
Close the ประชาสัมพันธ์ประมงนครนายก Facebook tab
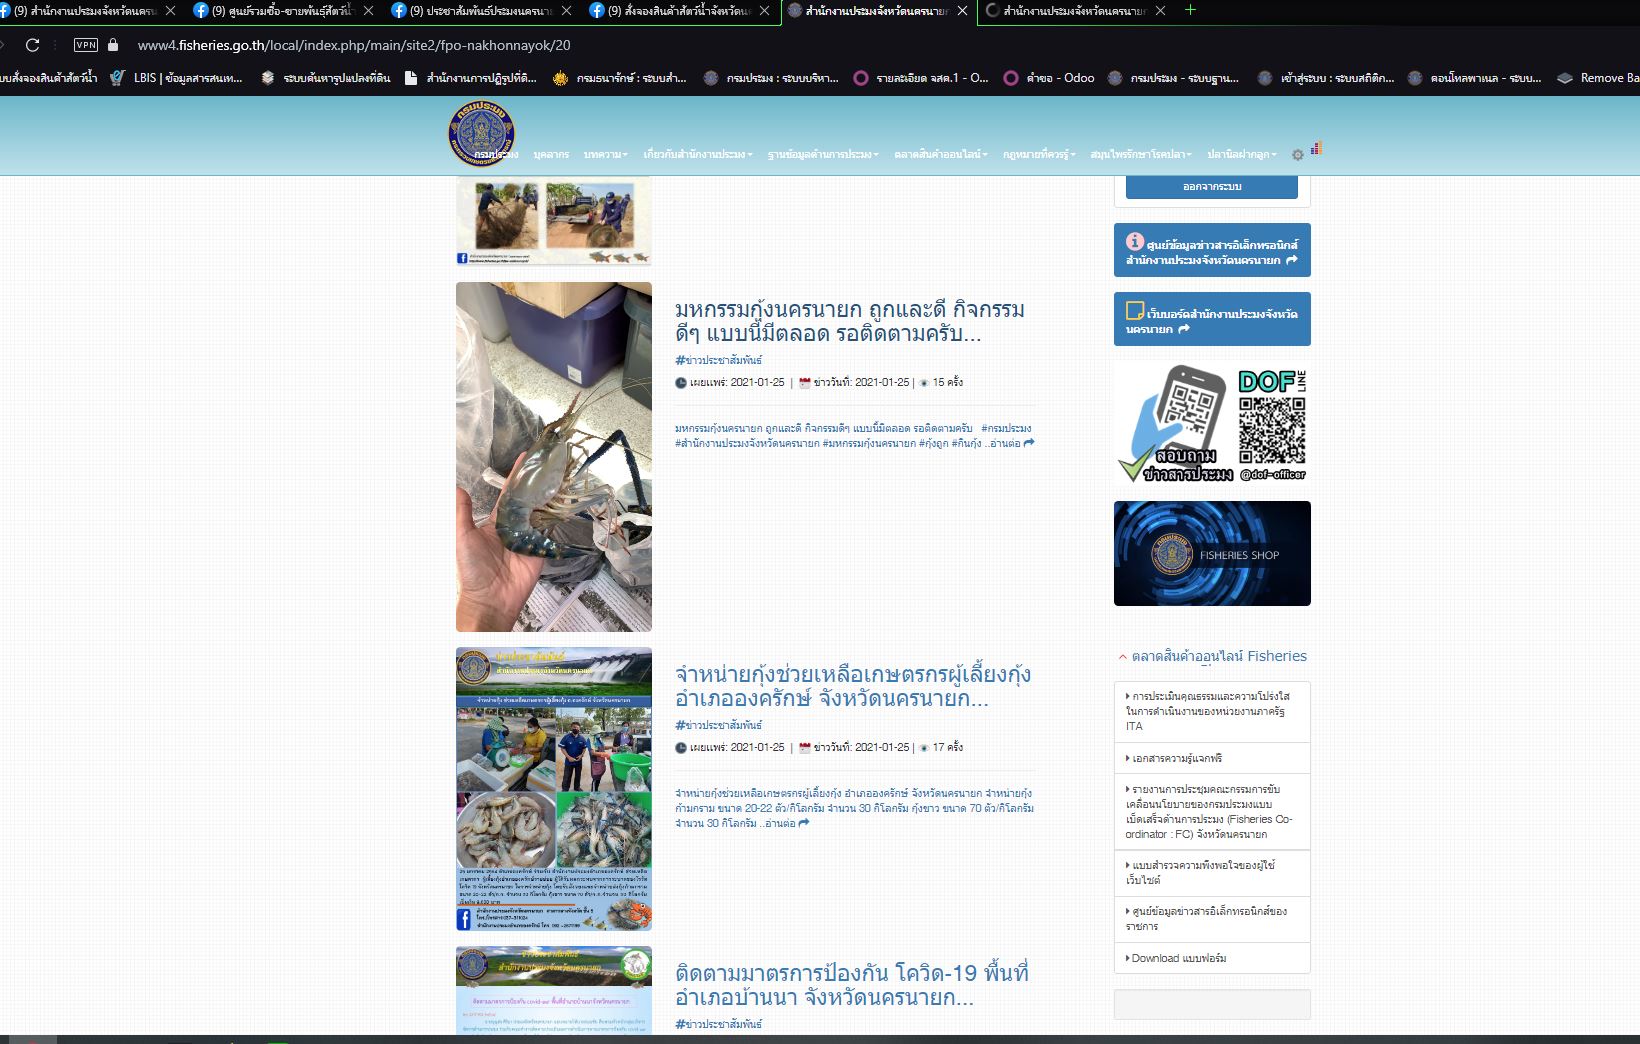coord(566,11)
